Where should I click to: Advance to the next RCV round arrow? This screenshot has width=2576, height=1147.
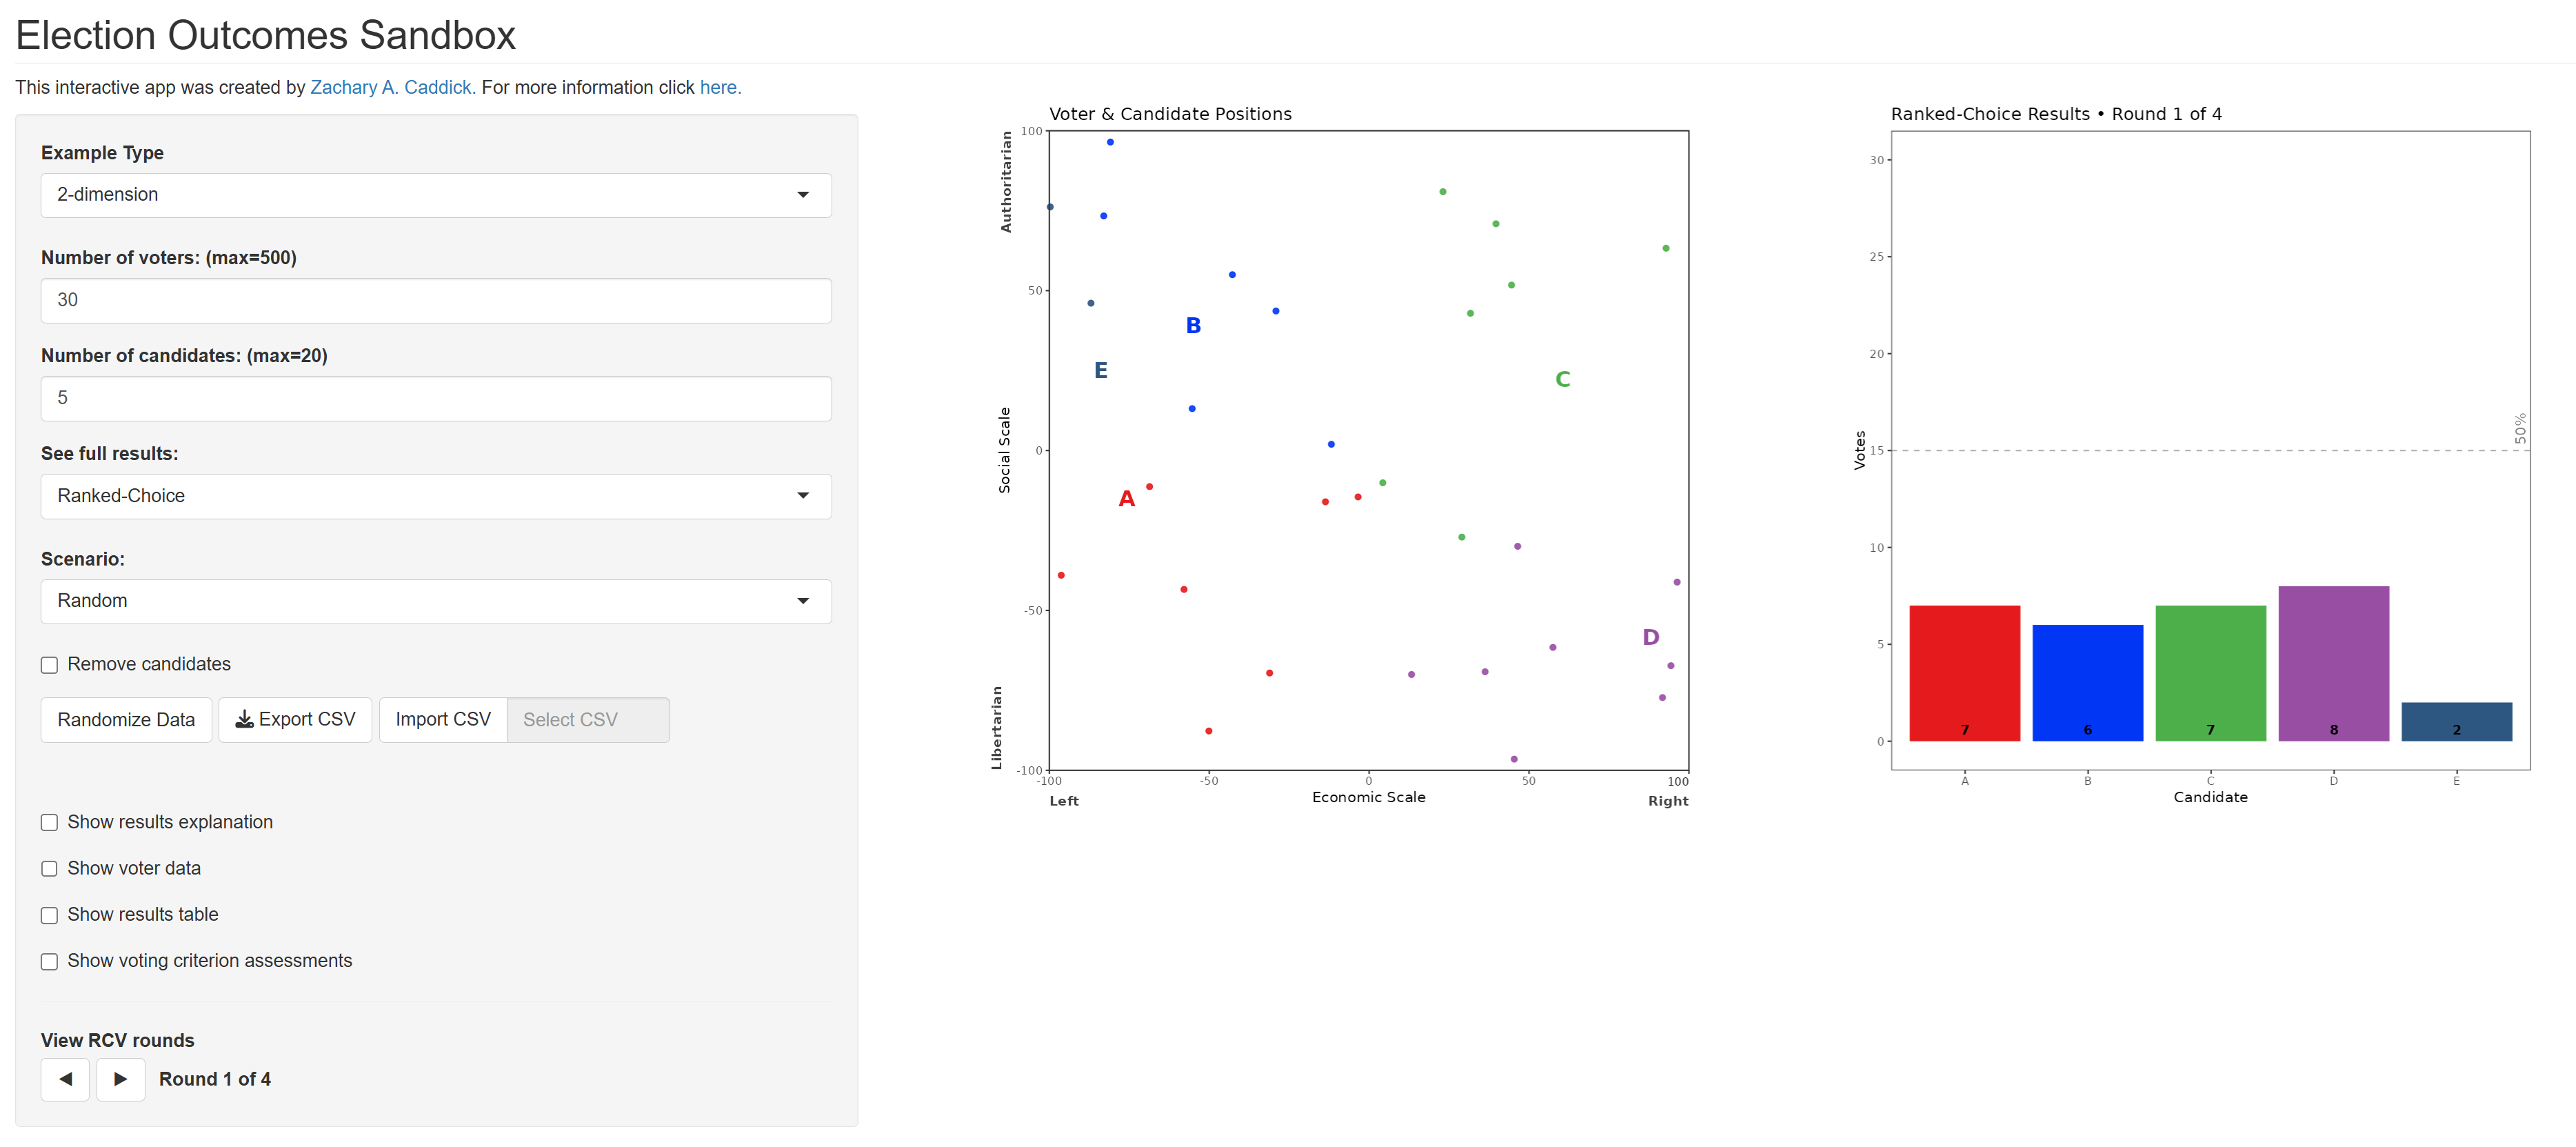click(x=120, y=1079)
